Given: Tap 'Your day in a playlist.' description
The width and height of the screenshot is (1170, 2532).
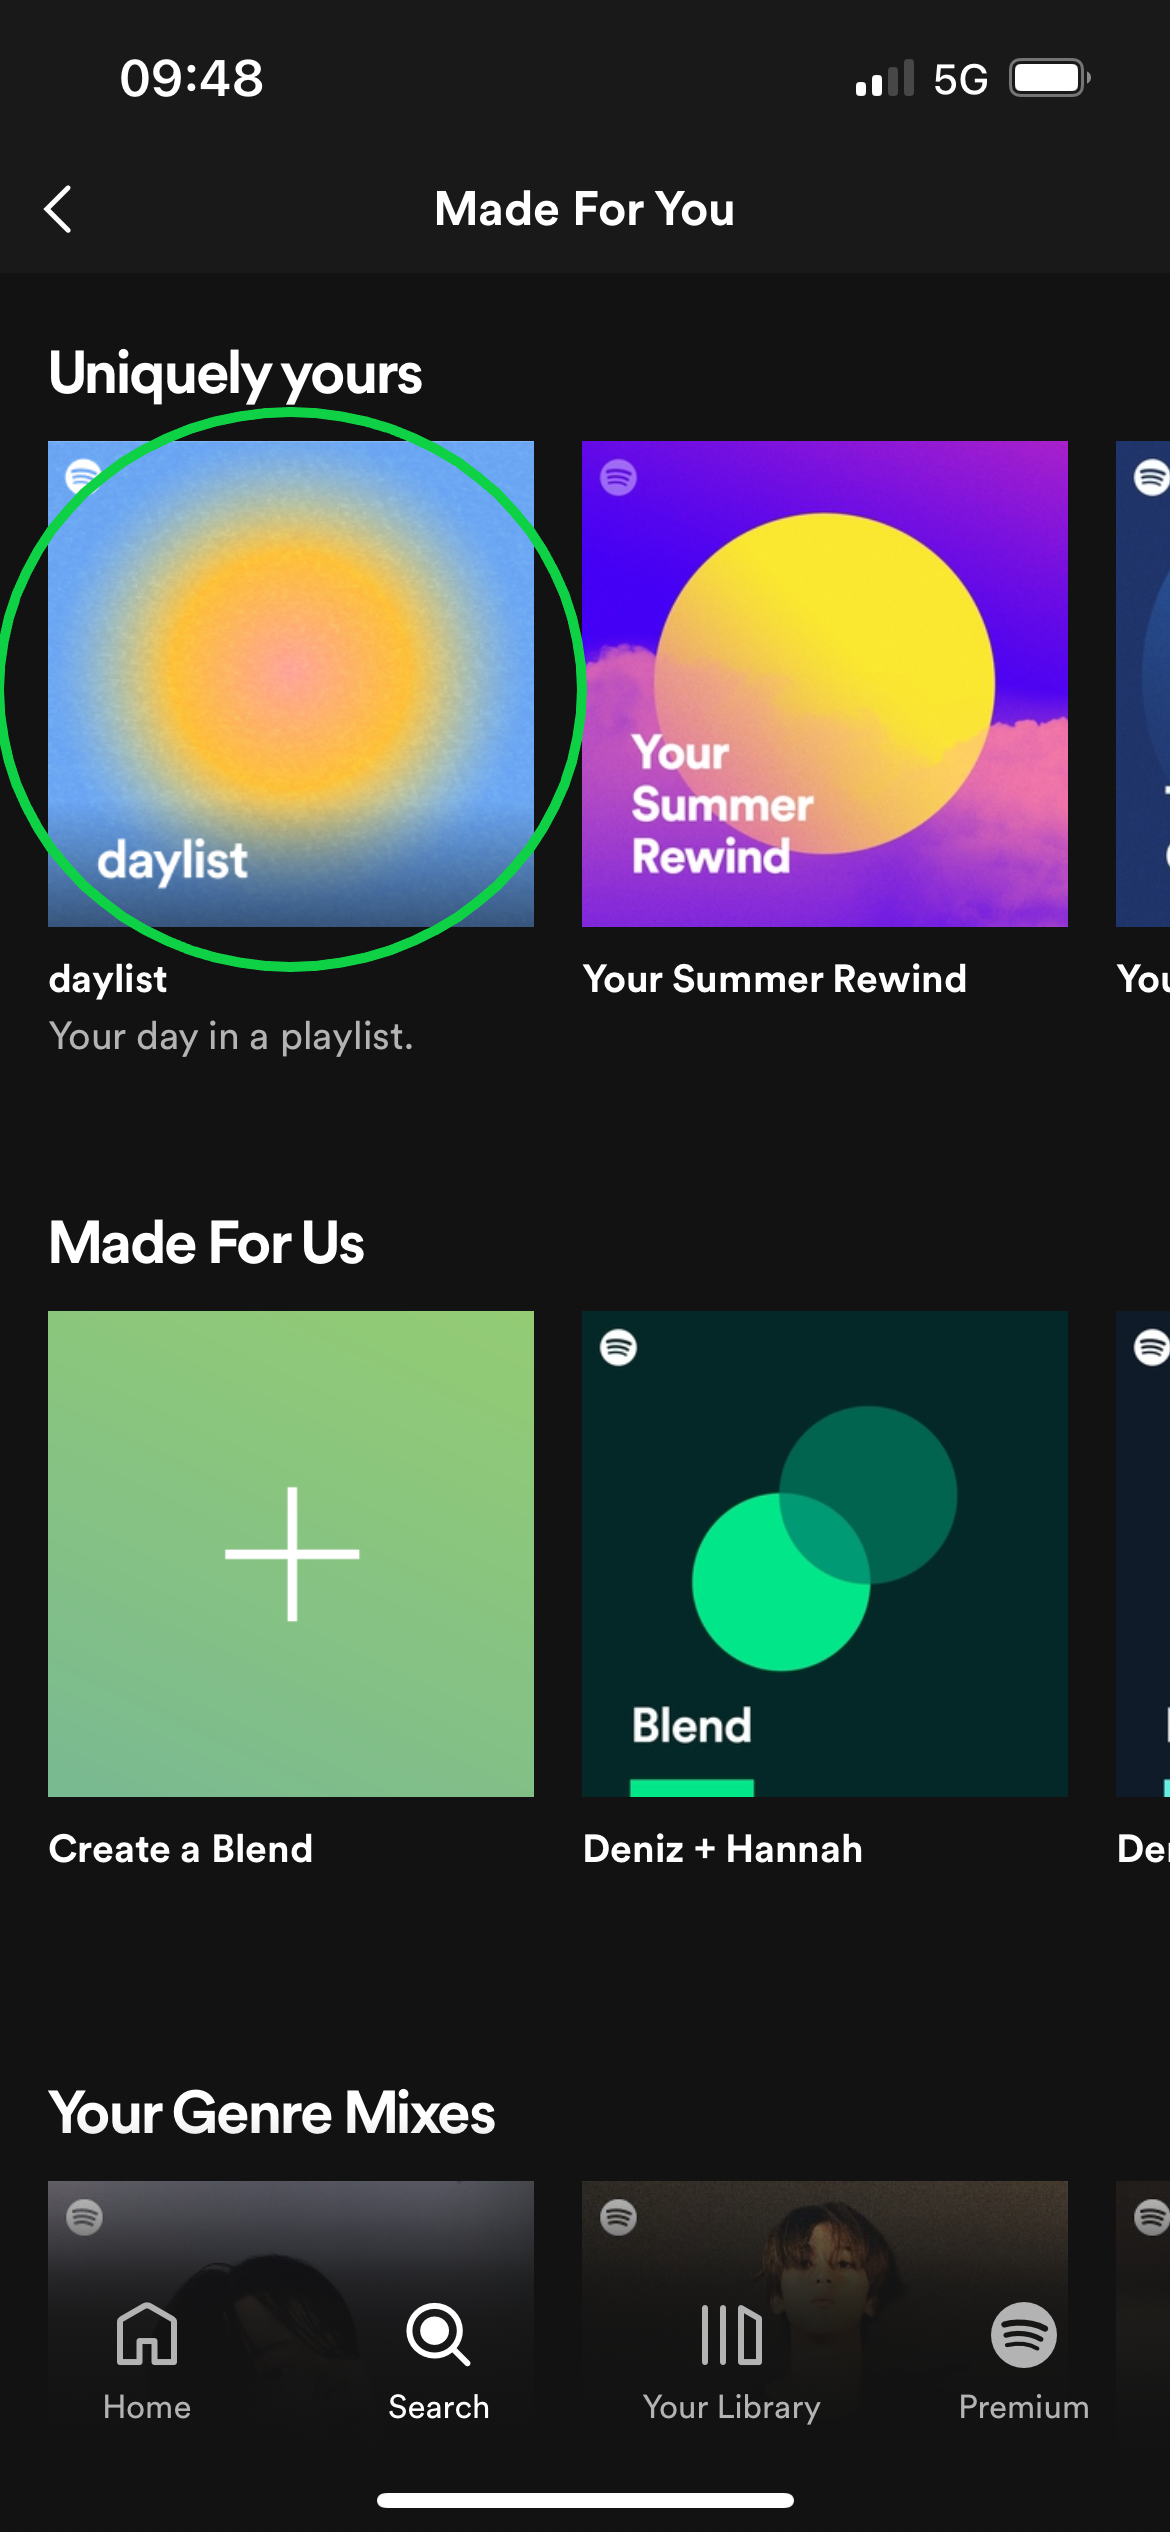Looking at the screenshot, I should (231, 1037).
